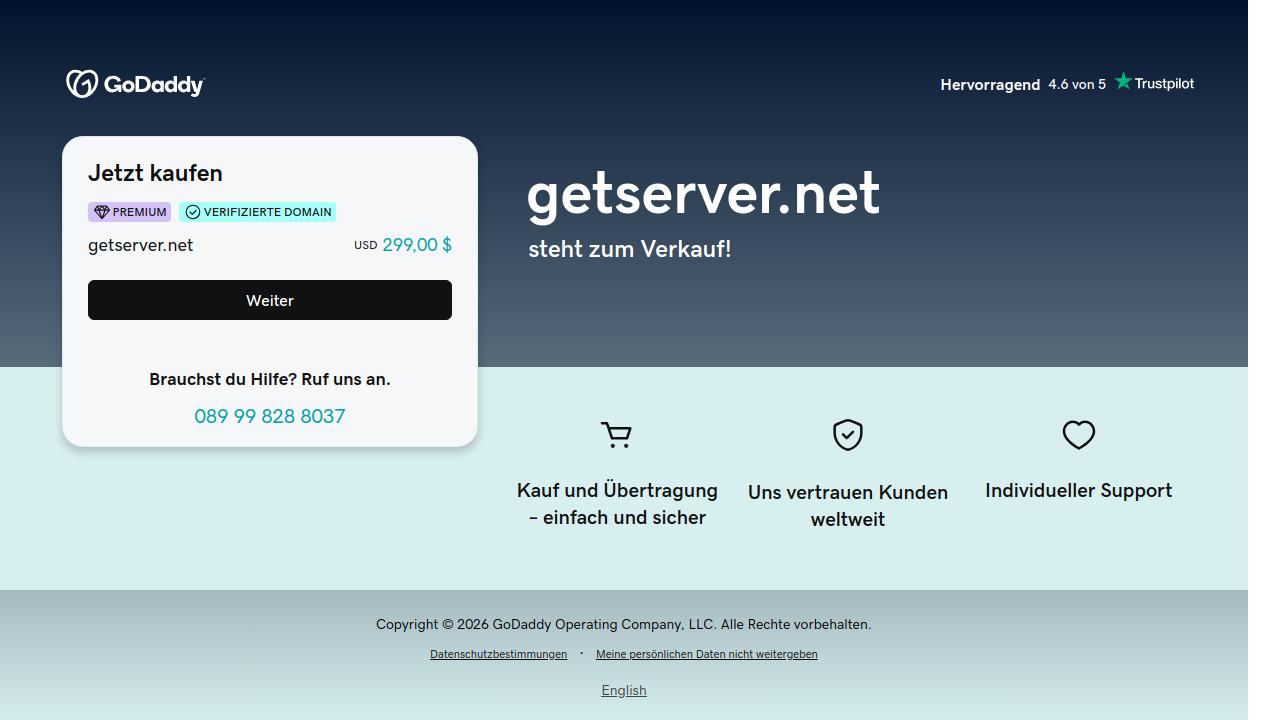Click the heart support icon
This screenshot has width=1280, height=720.
pyautogui.click(x=1078, y=435)
